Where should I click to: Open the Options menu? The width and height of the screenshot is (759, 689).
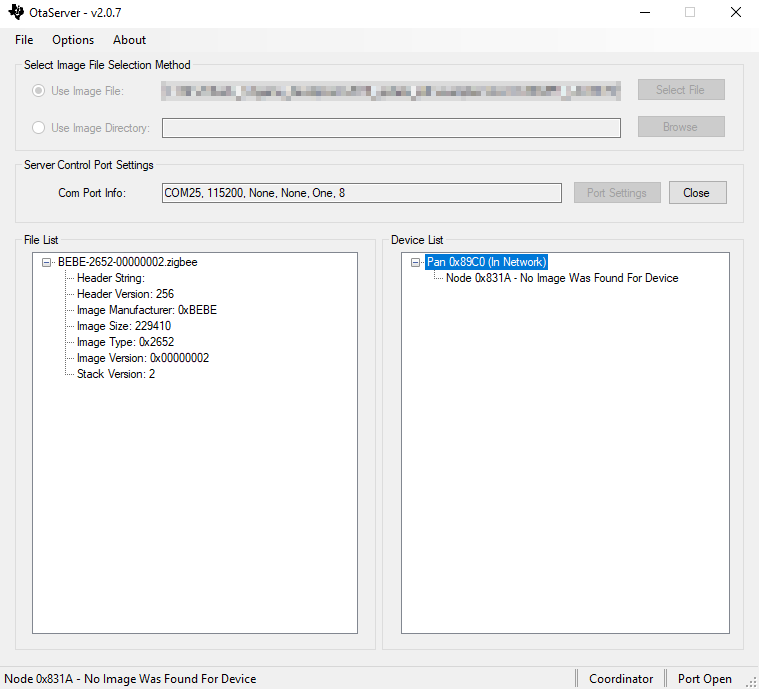pyautogui.click(x=73, y=40)
